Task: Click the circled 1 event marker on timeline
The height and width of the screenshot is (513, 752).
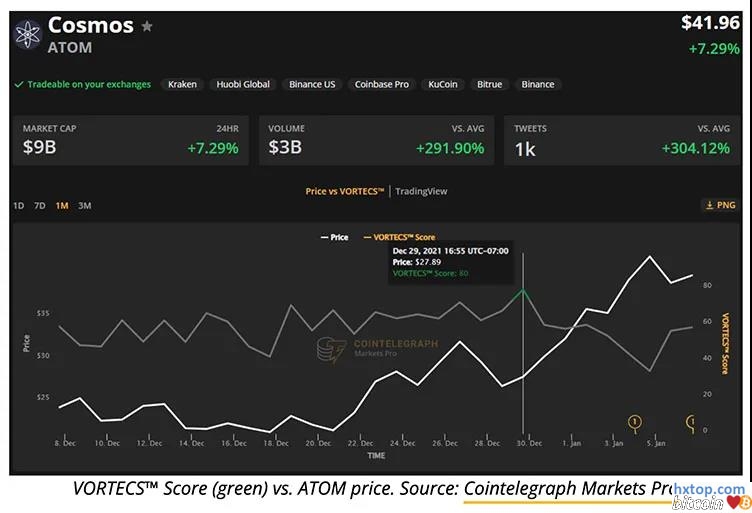Action: pyautogui.click(x=634, y=421)
